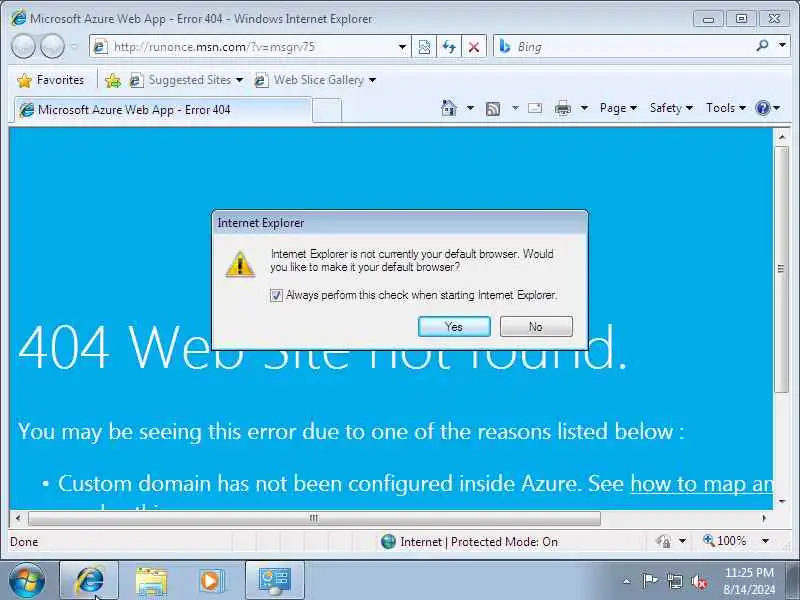Open the Page menu
Viewport: 800px width, 600px height.
(618, 108)
